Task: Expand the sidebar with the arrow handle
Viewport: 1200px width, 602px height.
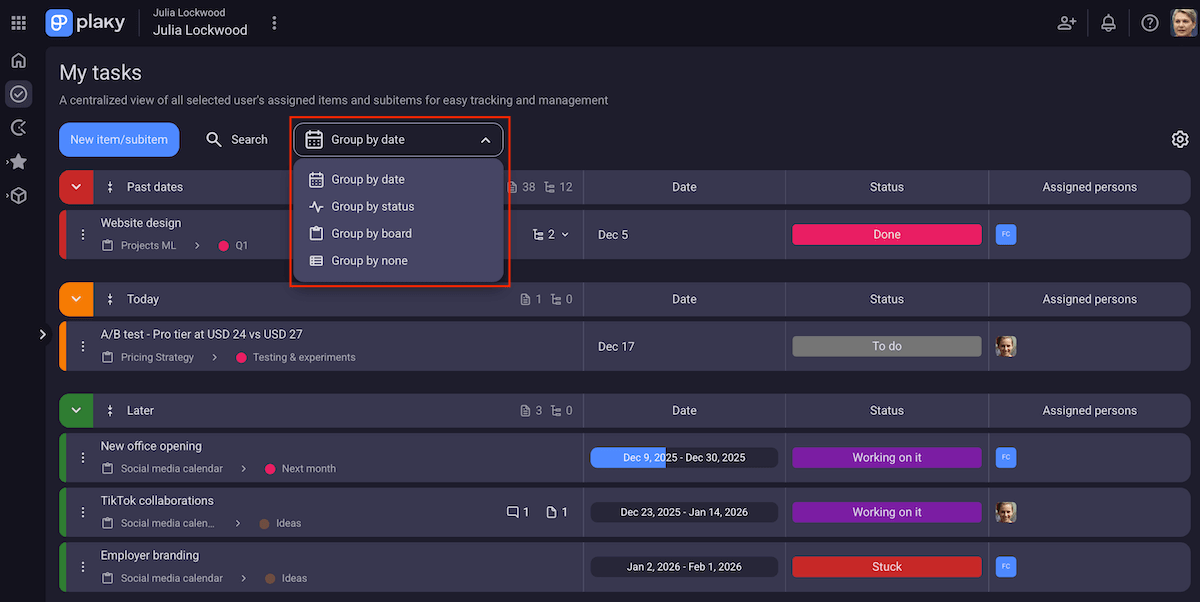Action: (x=43, y=334)
